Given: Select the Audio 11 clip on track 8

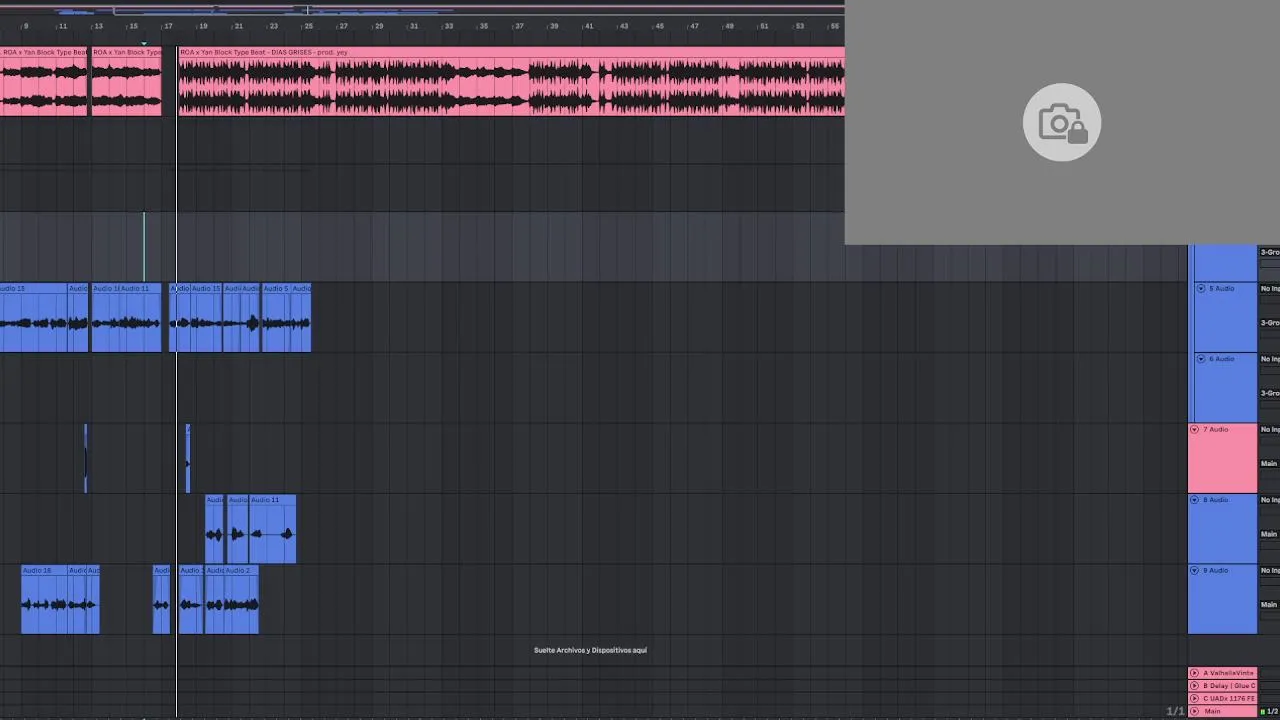Looking at the screenshot, I should pos(272,529).
